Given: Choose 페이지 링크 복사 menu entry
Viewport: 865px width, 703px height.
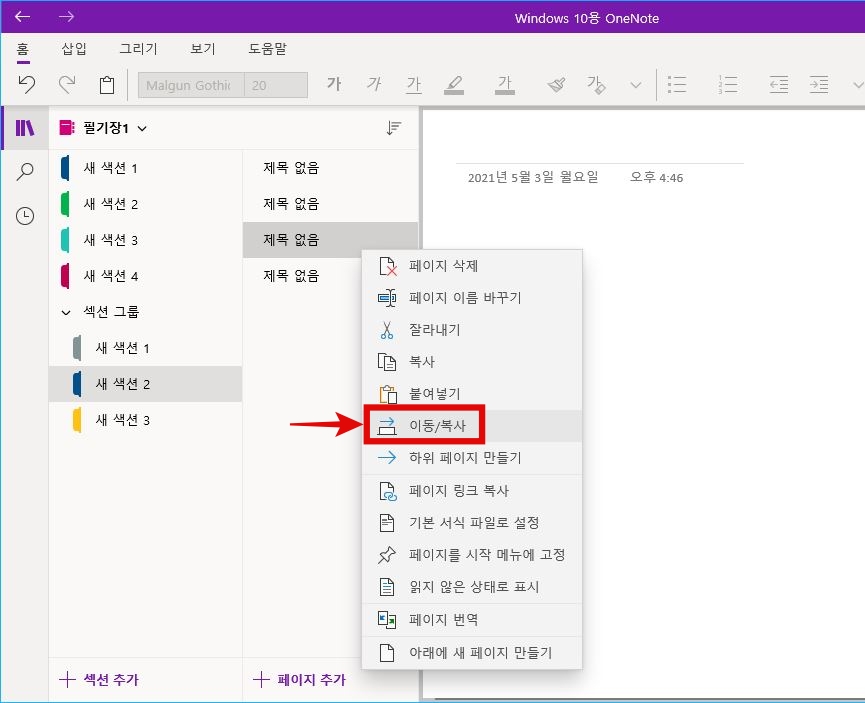Looking at the screenshot, I should (472, 491).
